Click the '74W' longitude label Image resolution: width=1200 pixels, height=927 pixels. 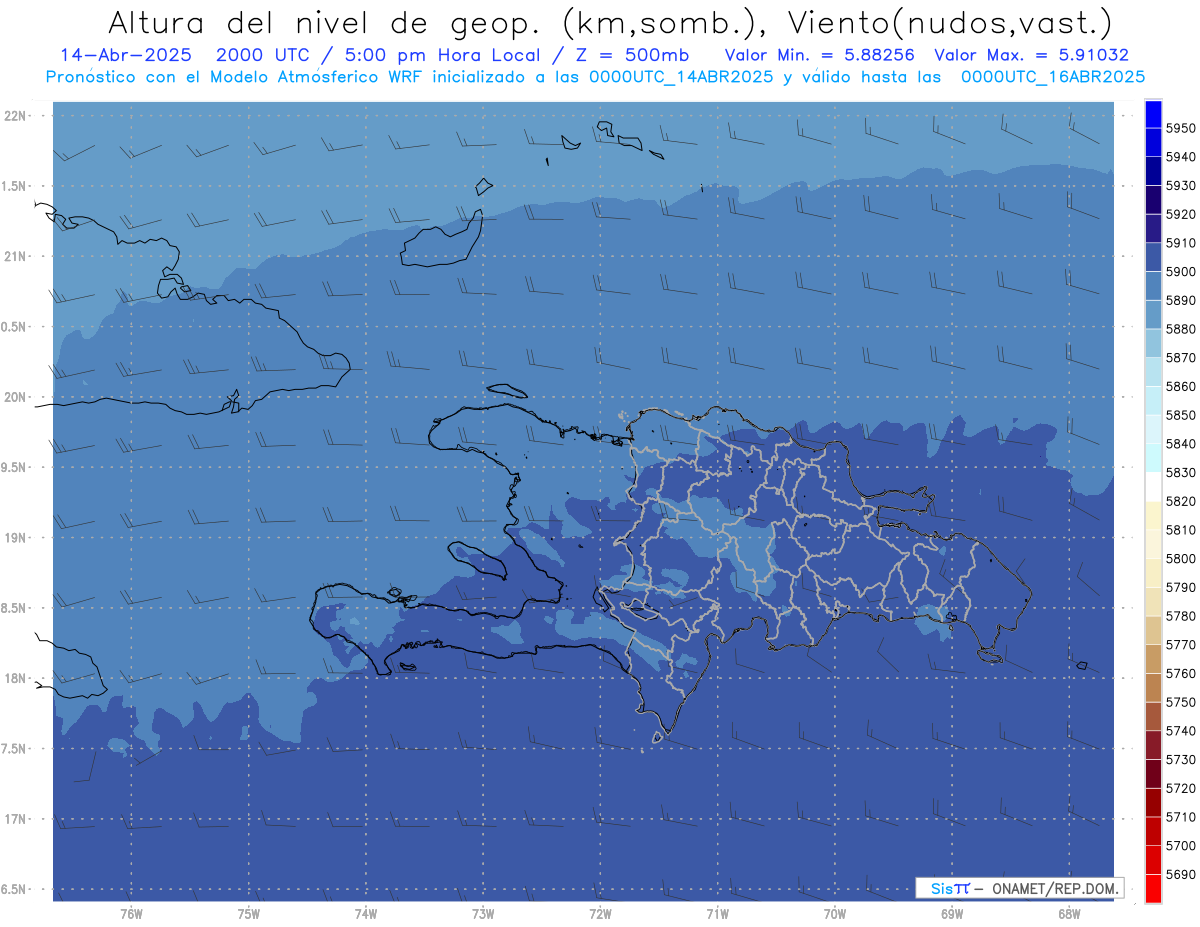366,914
